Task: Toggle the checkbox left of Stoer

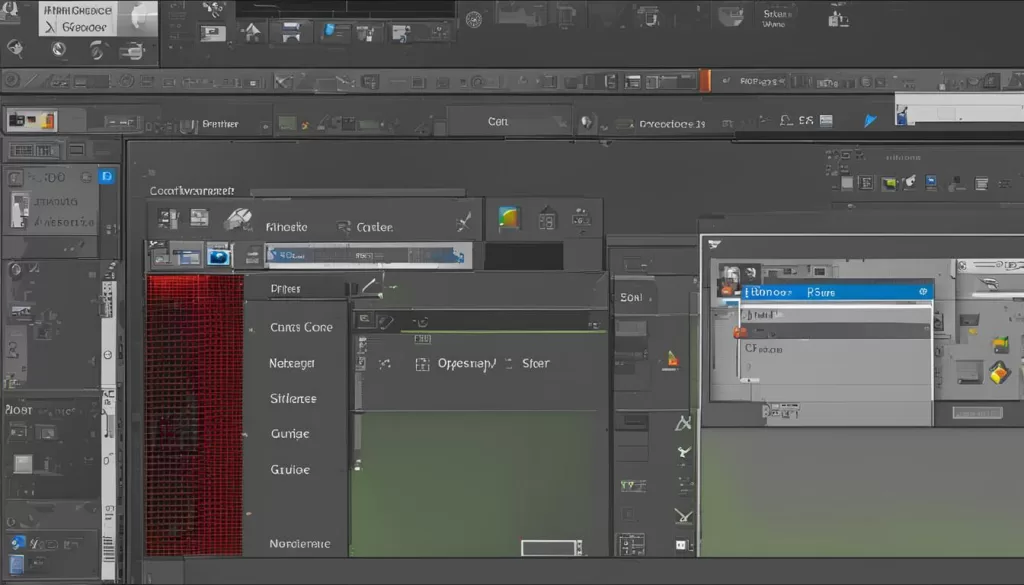Action: click(509, 364)
